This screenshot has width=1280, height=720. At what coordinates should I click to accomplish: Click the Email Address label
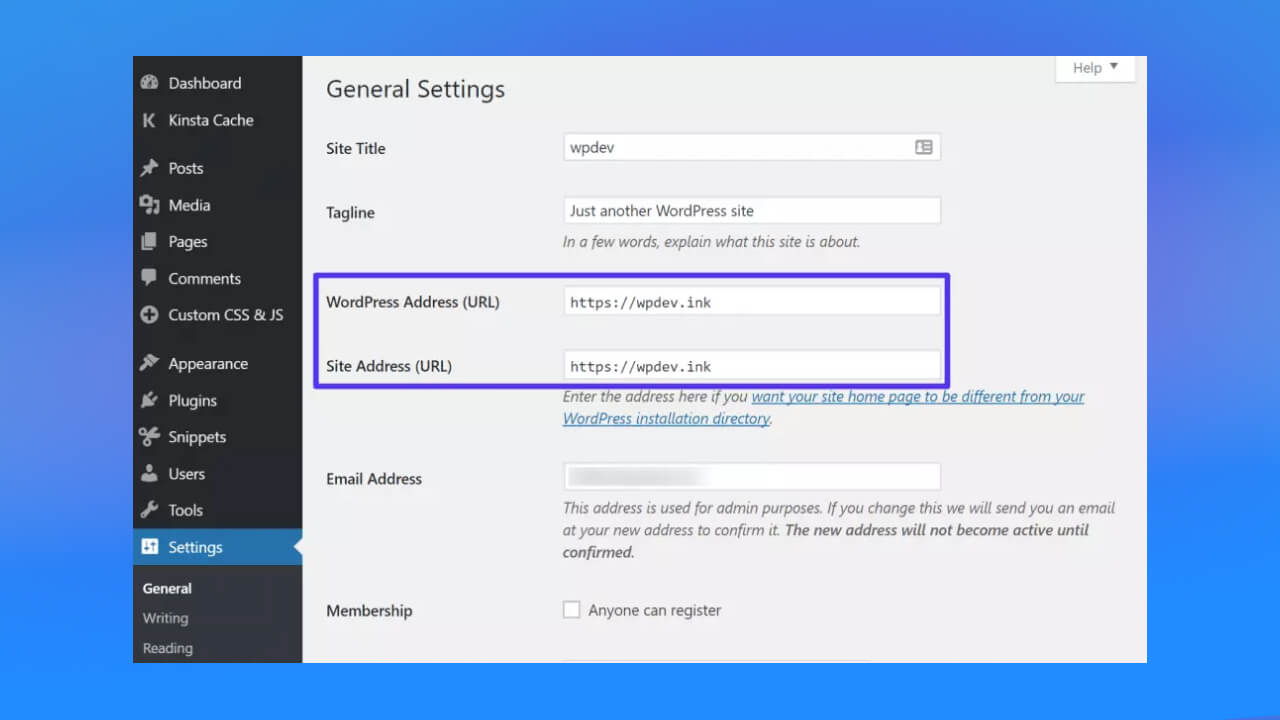pos(374,479)
